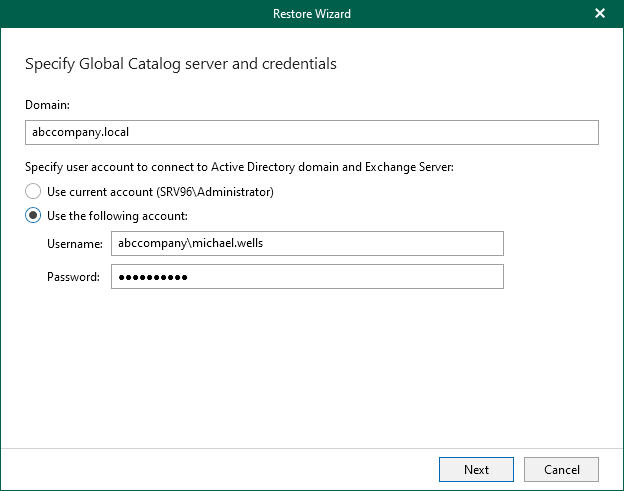Viewport: 624px width, 491px height.
Task: Click the 'Password:' label
Action: 73,277
